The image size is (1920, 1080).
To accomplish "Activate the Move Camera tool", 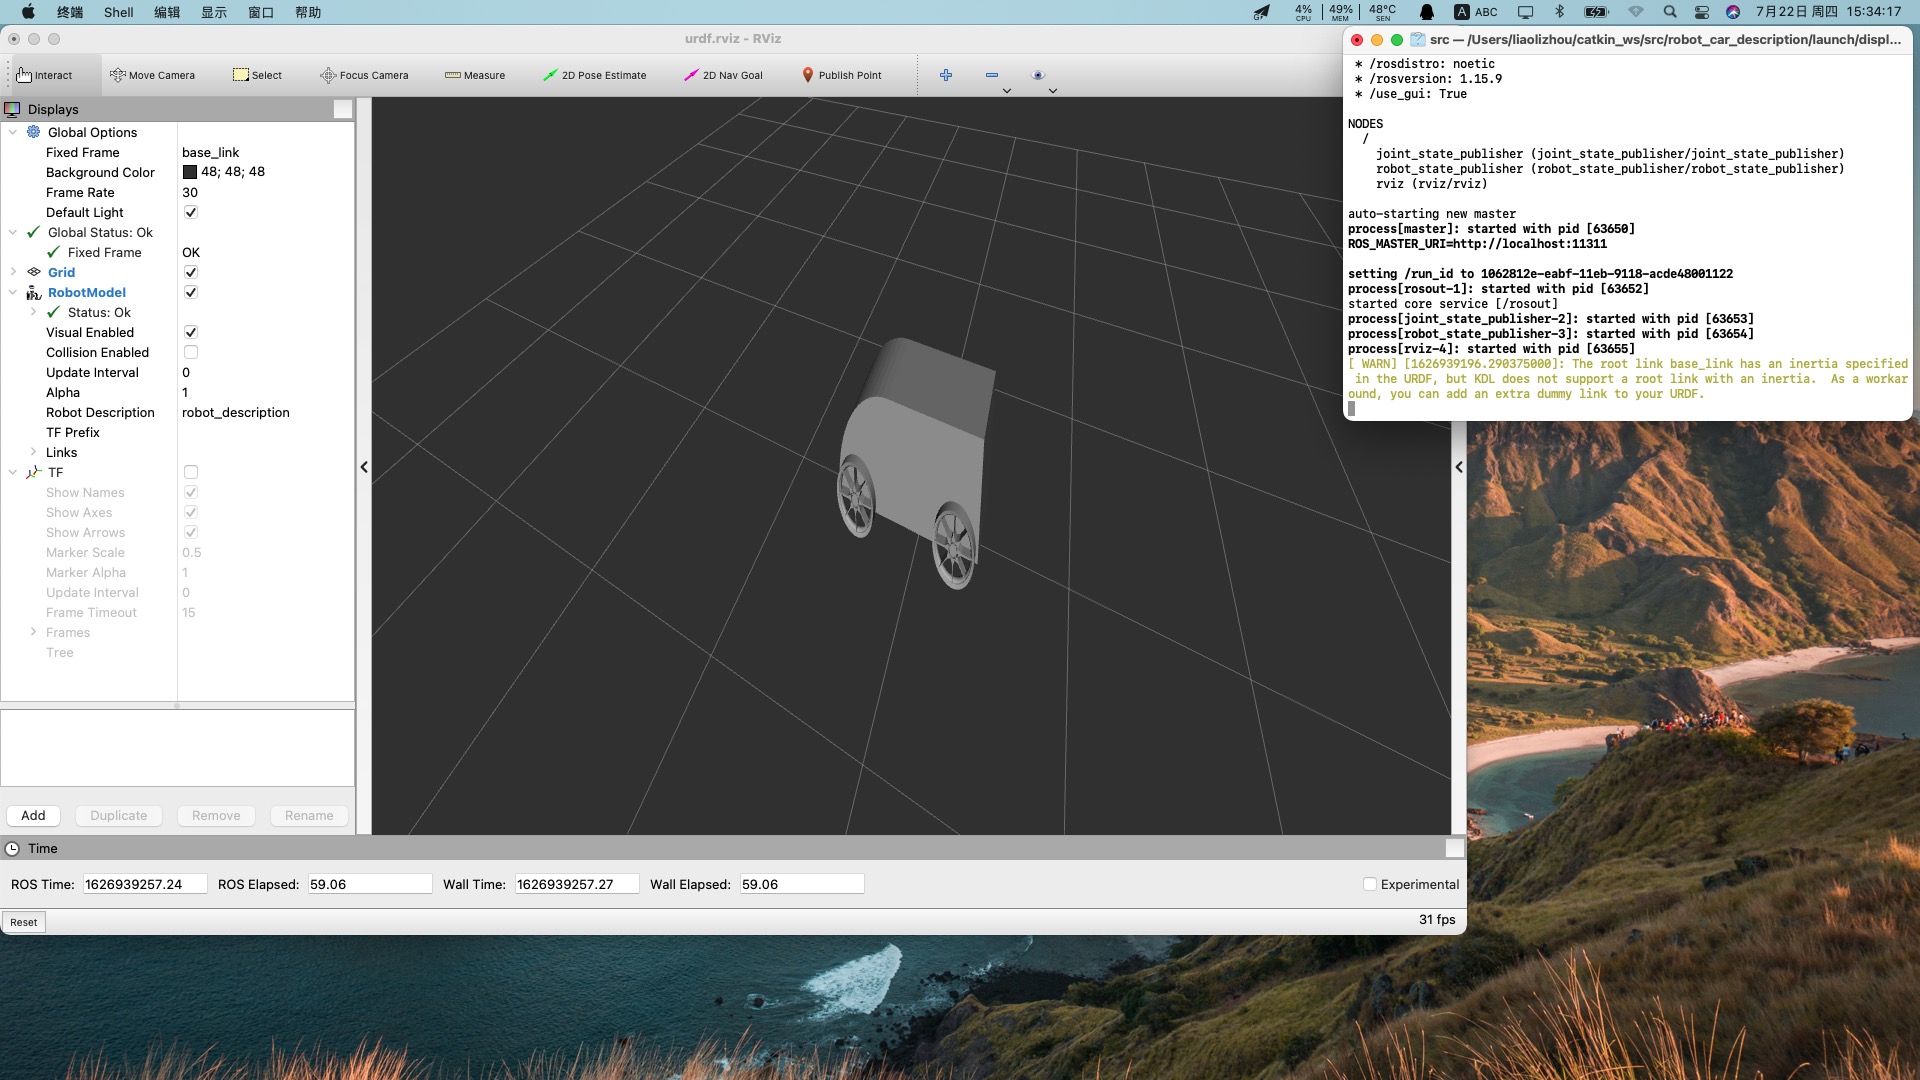I will tap(152, 75).
